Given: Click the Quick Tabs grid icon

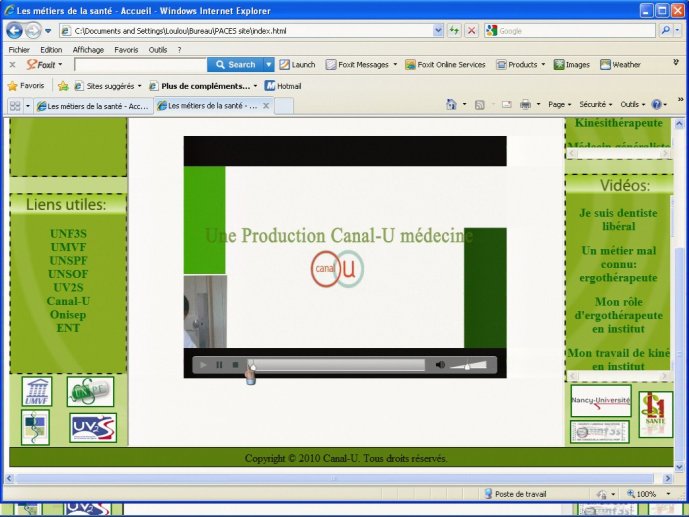Looking at the screenshot, I should click(15, 106).
